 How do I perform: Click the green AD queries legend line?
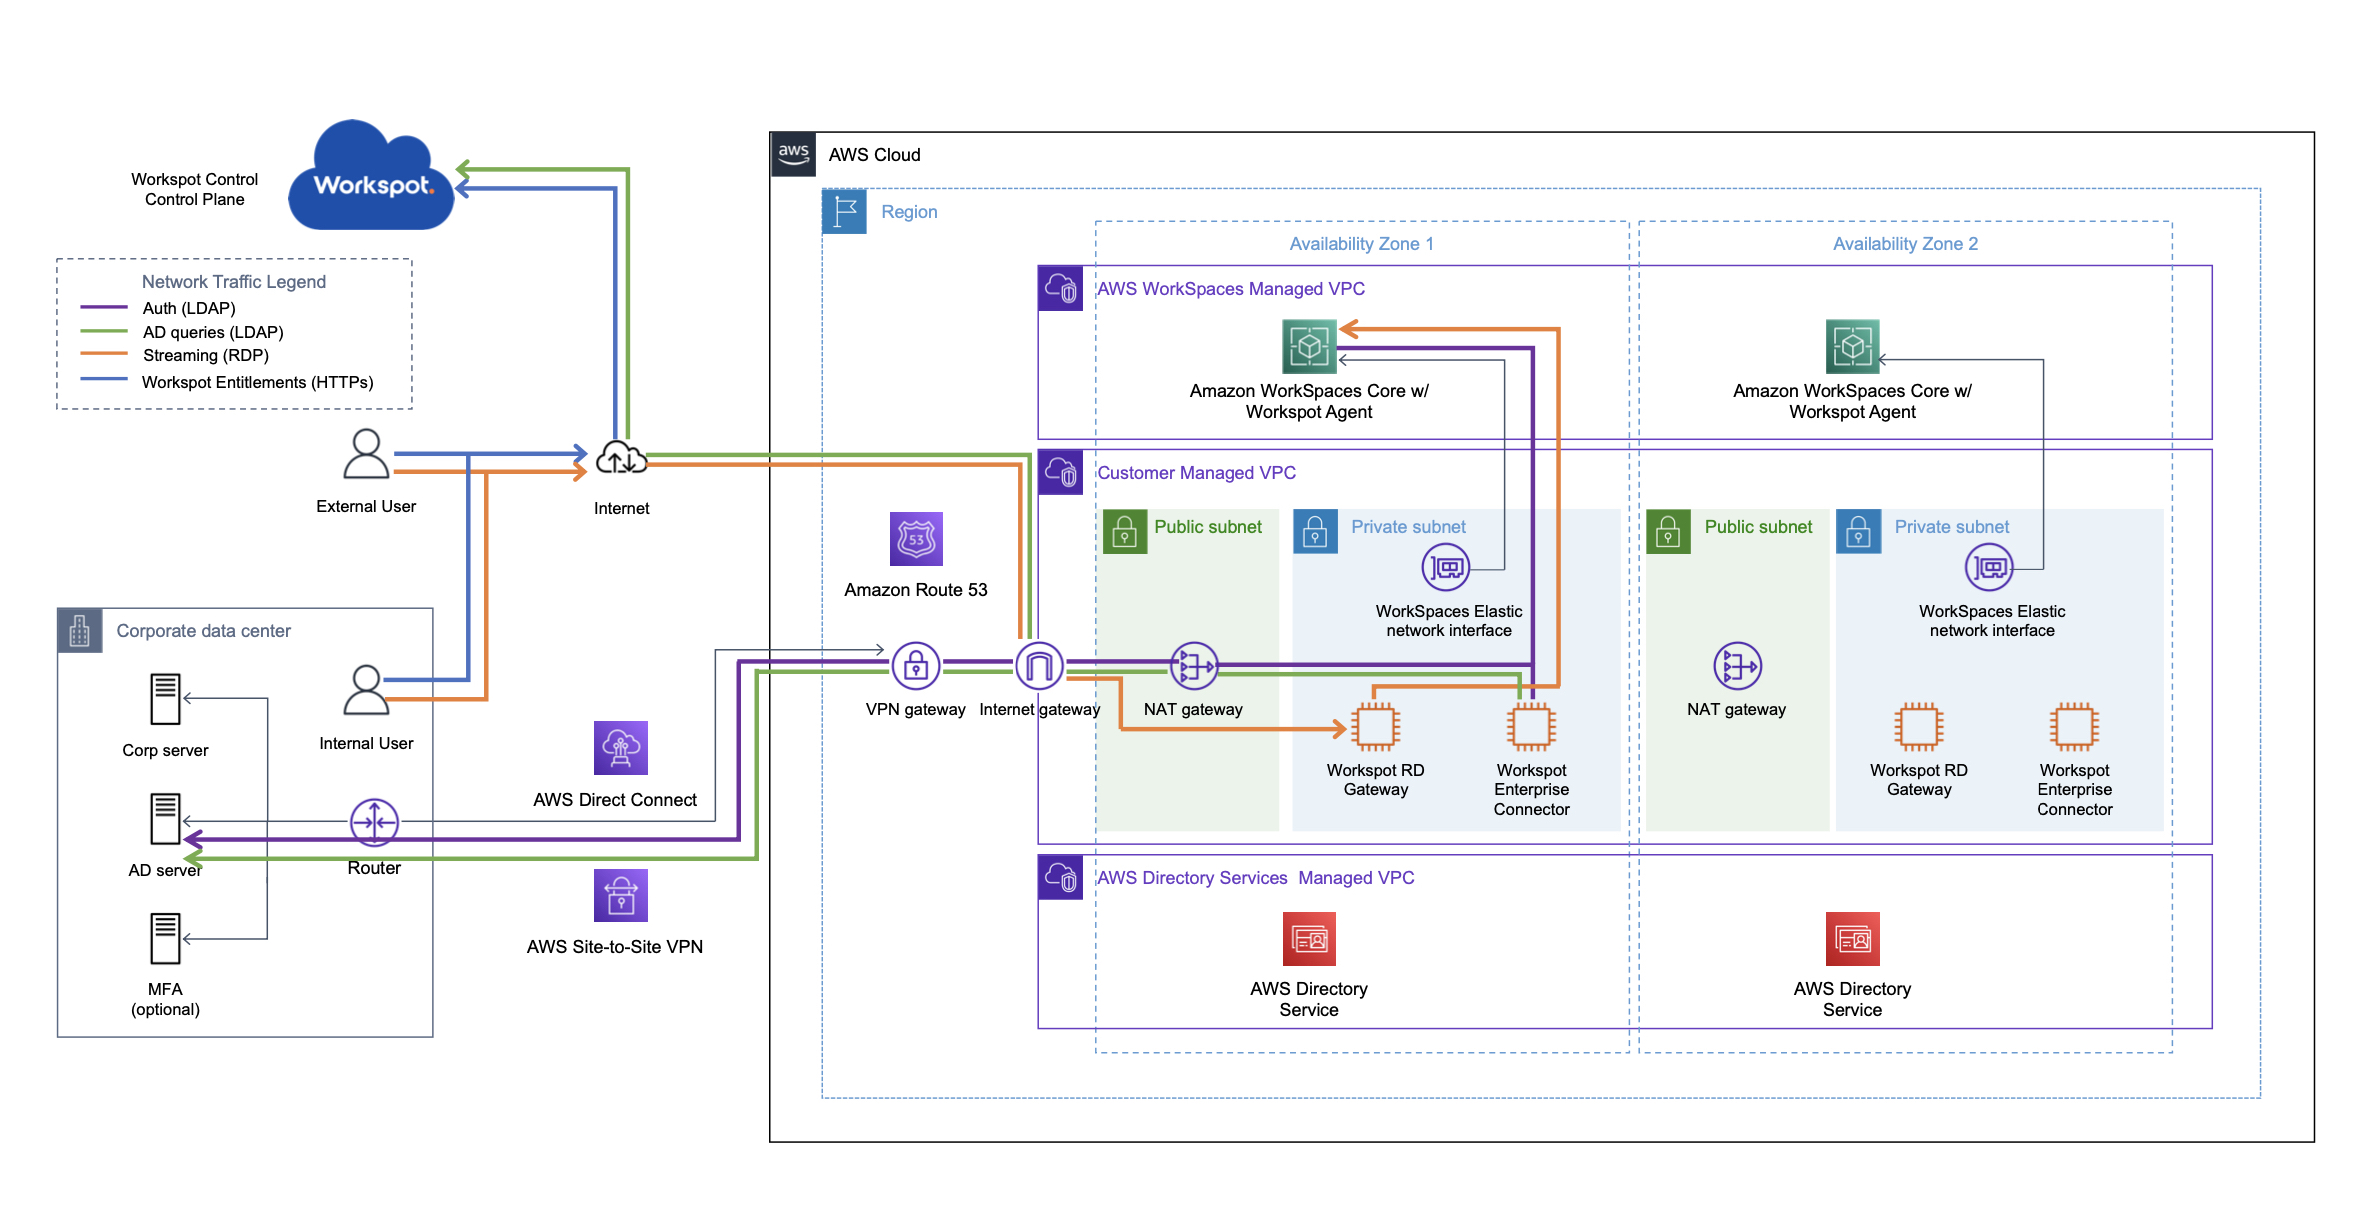(x=104, y=331)
